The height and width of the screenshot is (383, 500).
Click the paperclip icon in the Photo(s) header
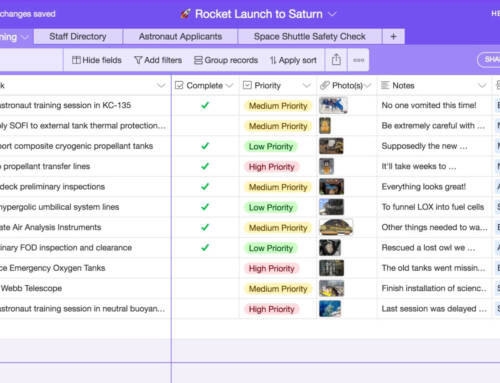325,85
